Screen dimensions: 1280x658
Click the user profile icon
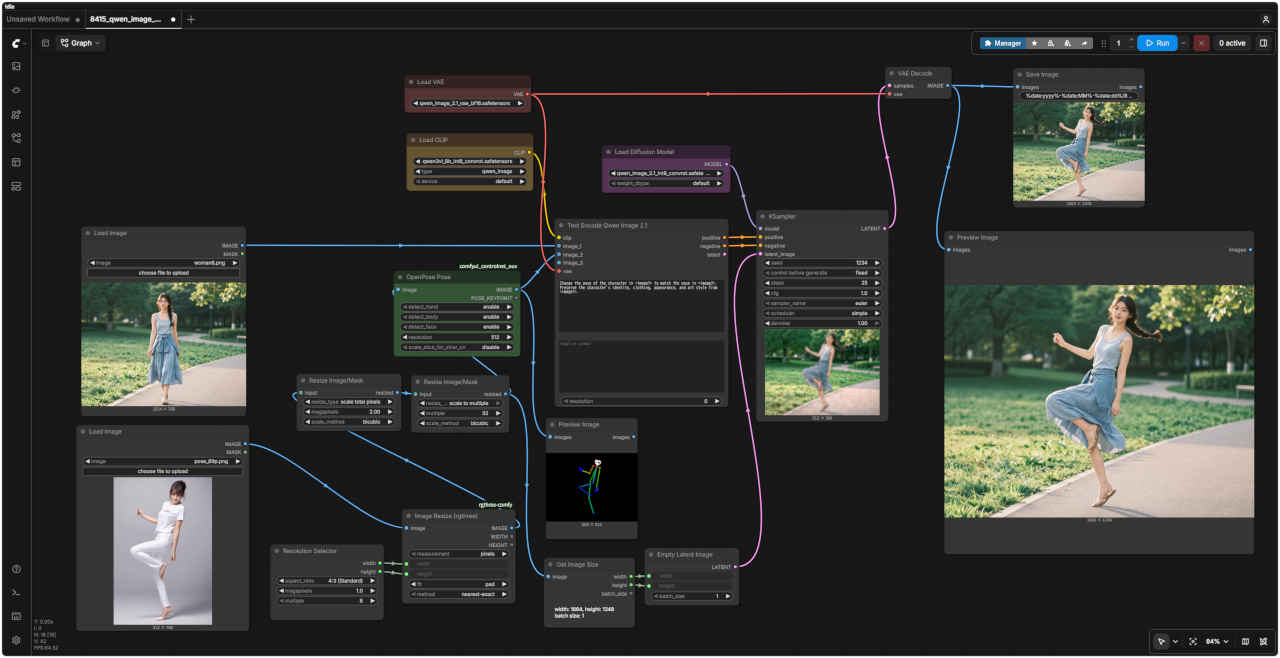(x=1266, y=19)
